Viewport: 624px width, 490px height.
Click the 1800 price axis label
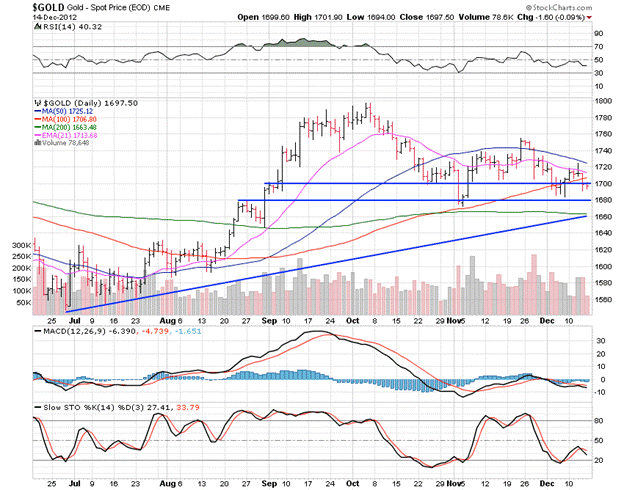[x=604, y=101]
